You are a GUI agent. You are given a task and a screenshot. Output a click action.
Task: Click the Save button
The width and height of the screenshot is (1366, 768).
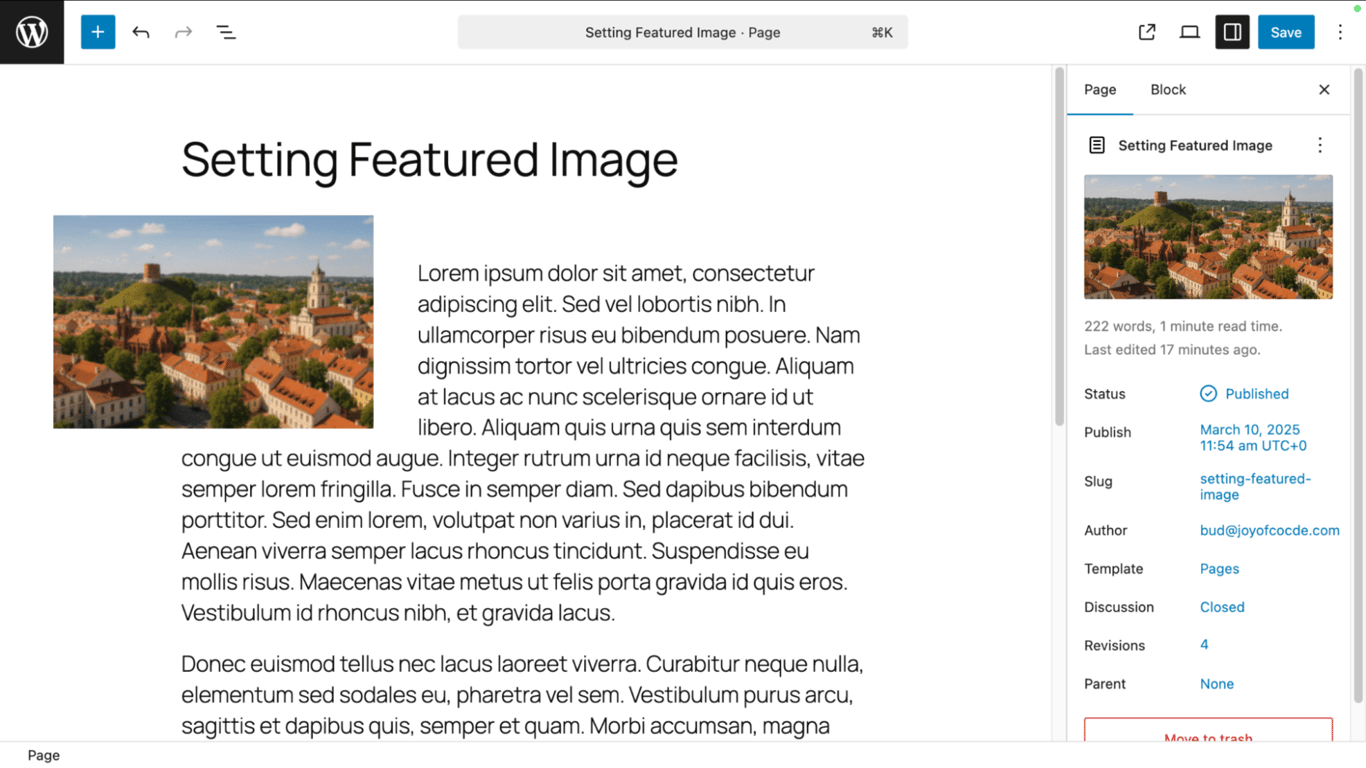(x=1286, y=31)
